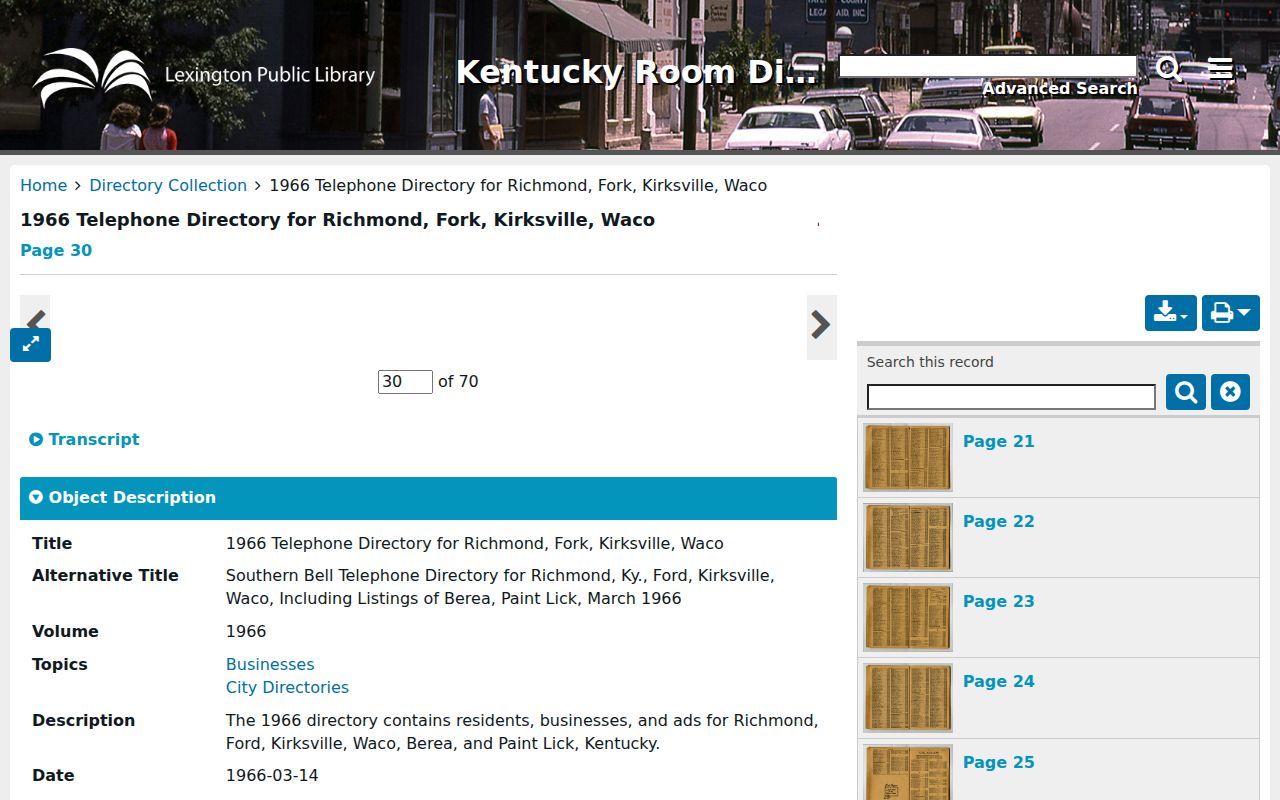This screenshot has height=800, width=1280.
Task: Go to the Home breadcrumb
Action: 43,185
